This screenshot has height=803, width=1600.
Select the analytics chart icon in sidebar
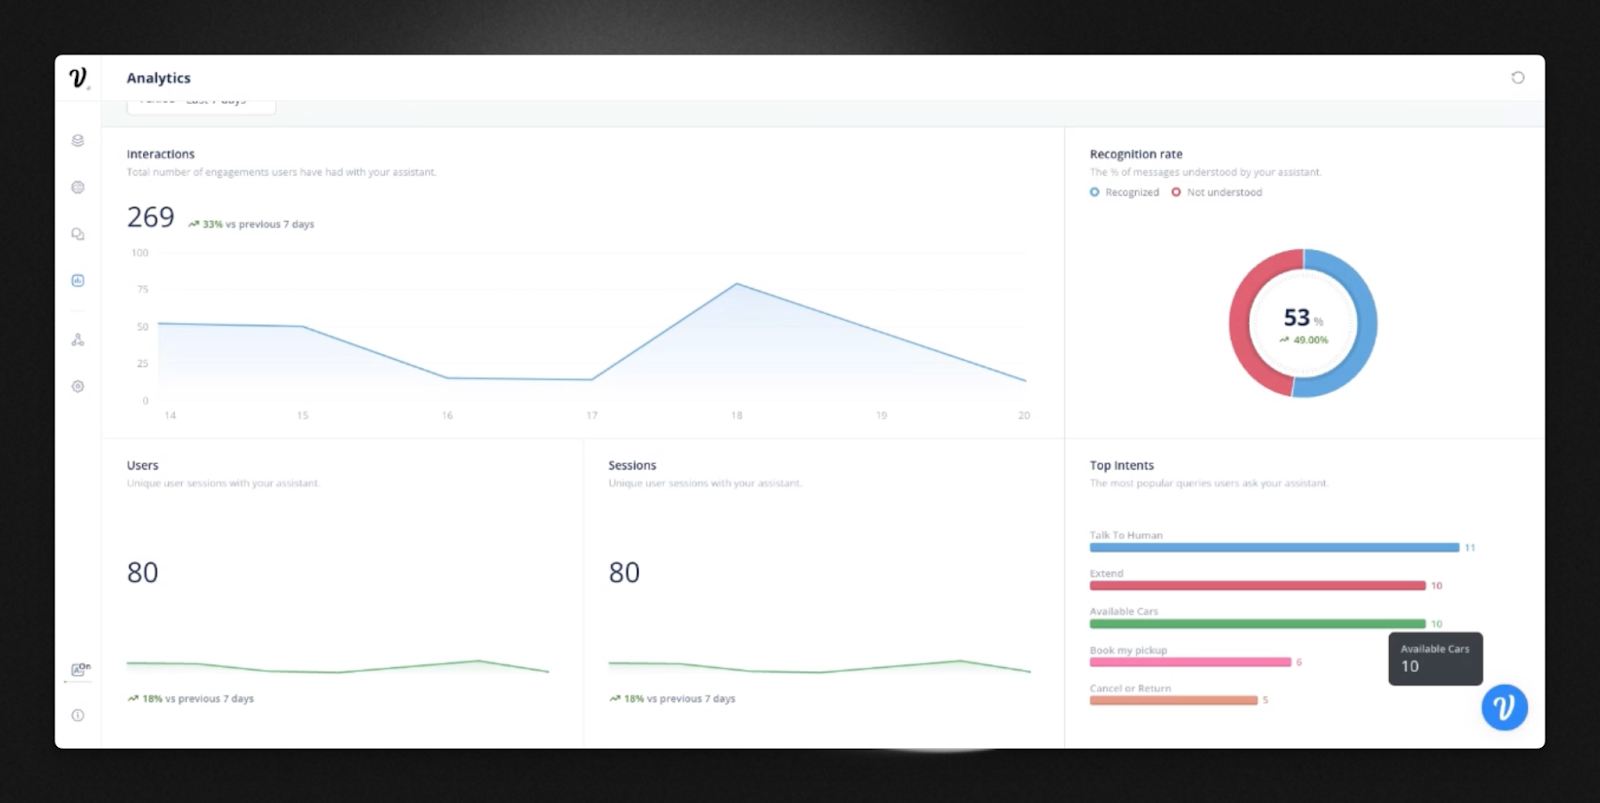78,280
